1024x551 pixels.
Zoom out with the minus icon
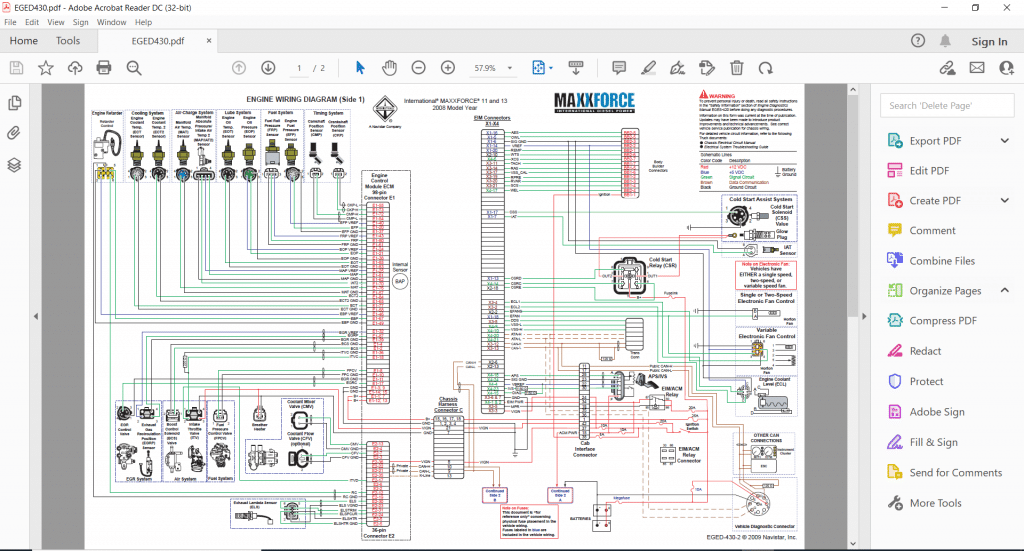[x=419, y=68]
